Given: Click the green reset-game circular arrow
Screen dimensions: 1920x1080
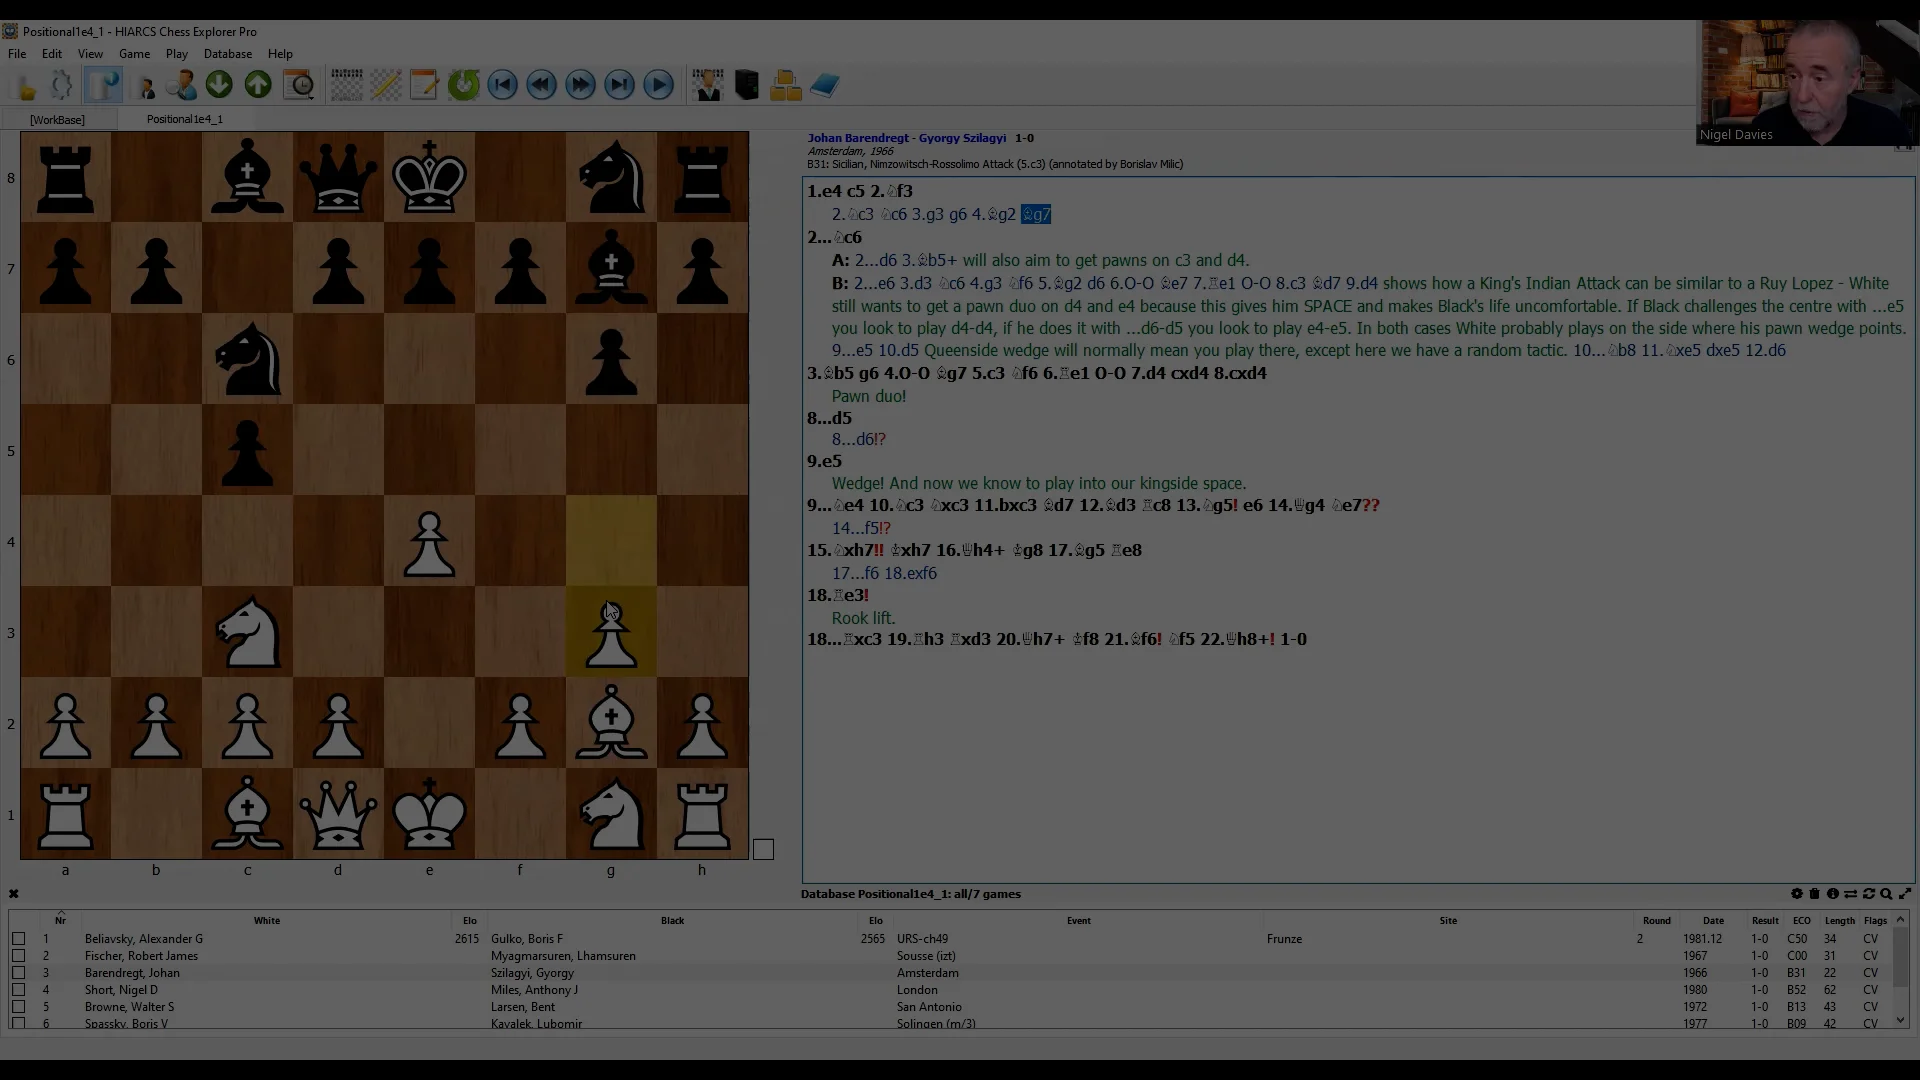Looking at the screenshot, I should (x=464, y=85).
